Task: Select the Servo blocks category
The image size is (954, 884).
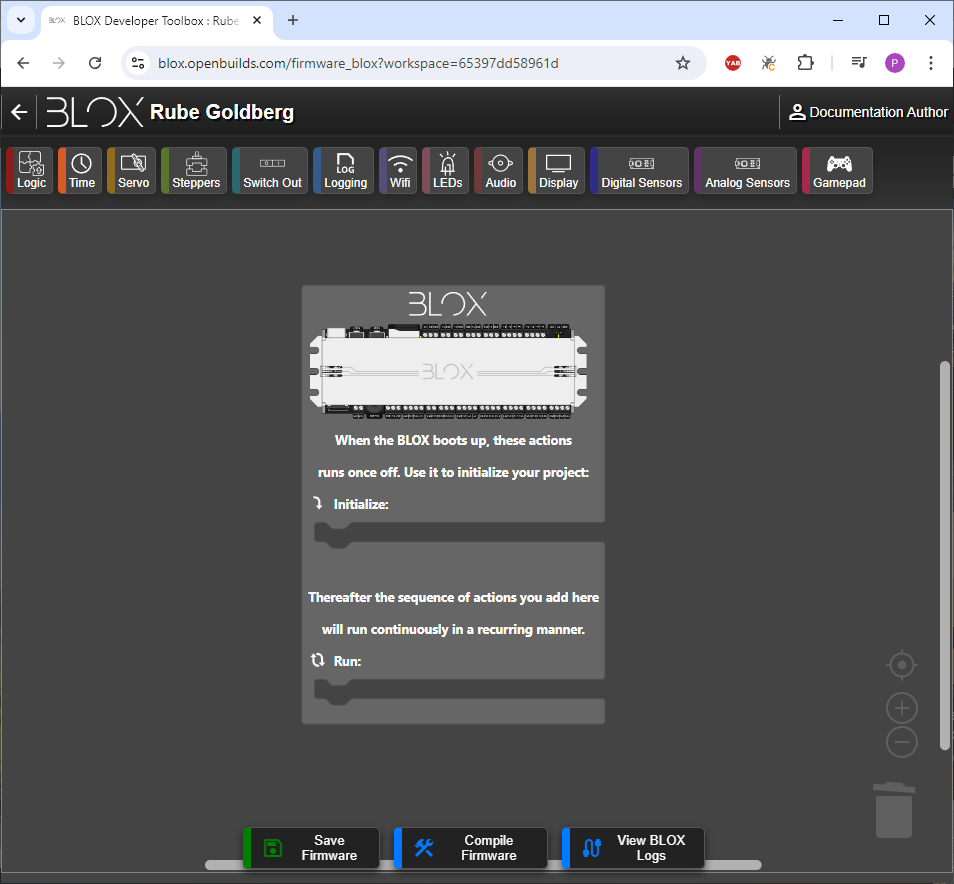Action: coord(133,170)
